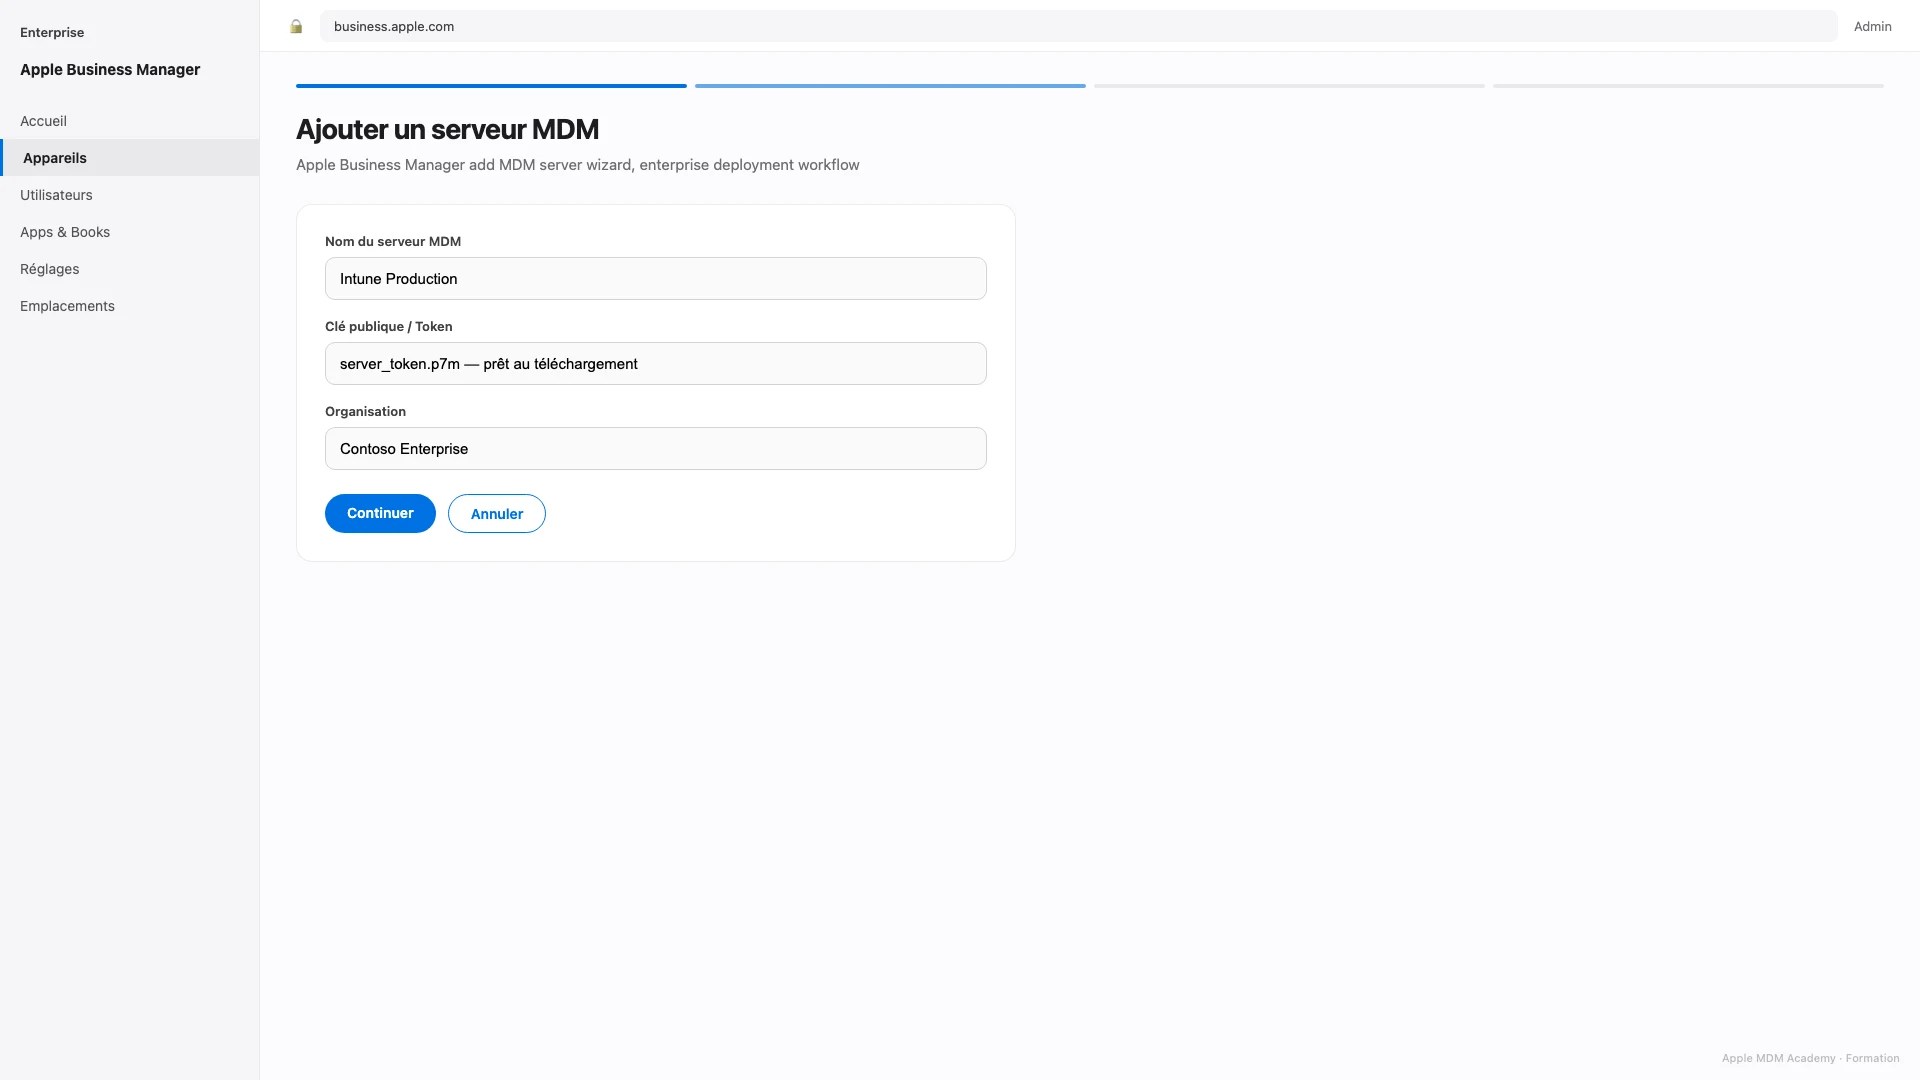Image resolution: width=1920 pixels, height=1080 pixels.
Task: Click the wizard description subtitle text
Action: click(578, 165)
